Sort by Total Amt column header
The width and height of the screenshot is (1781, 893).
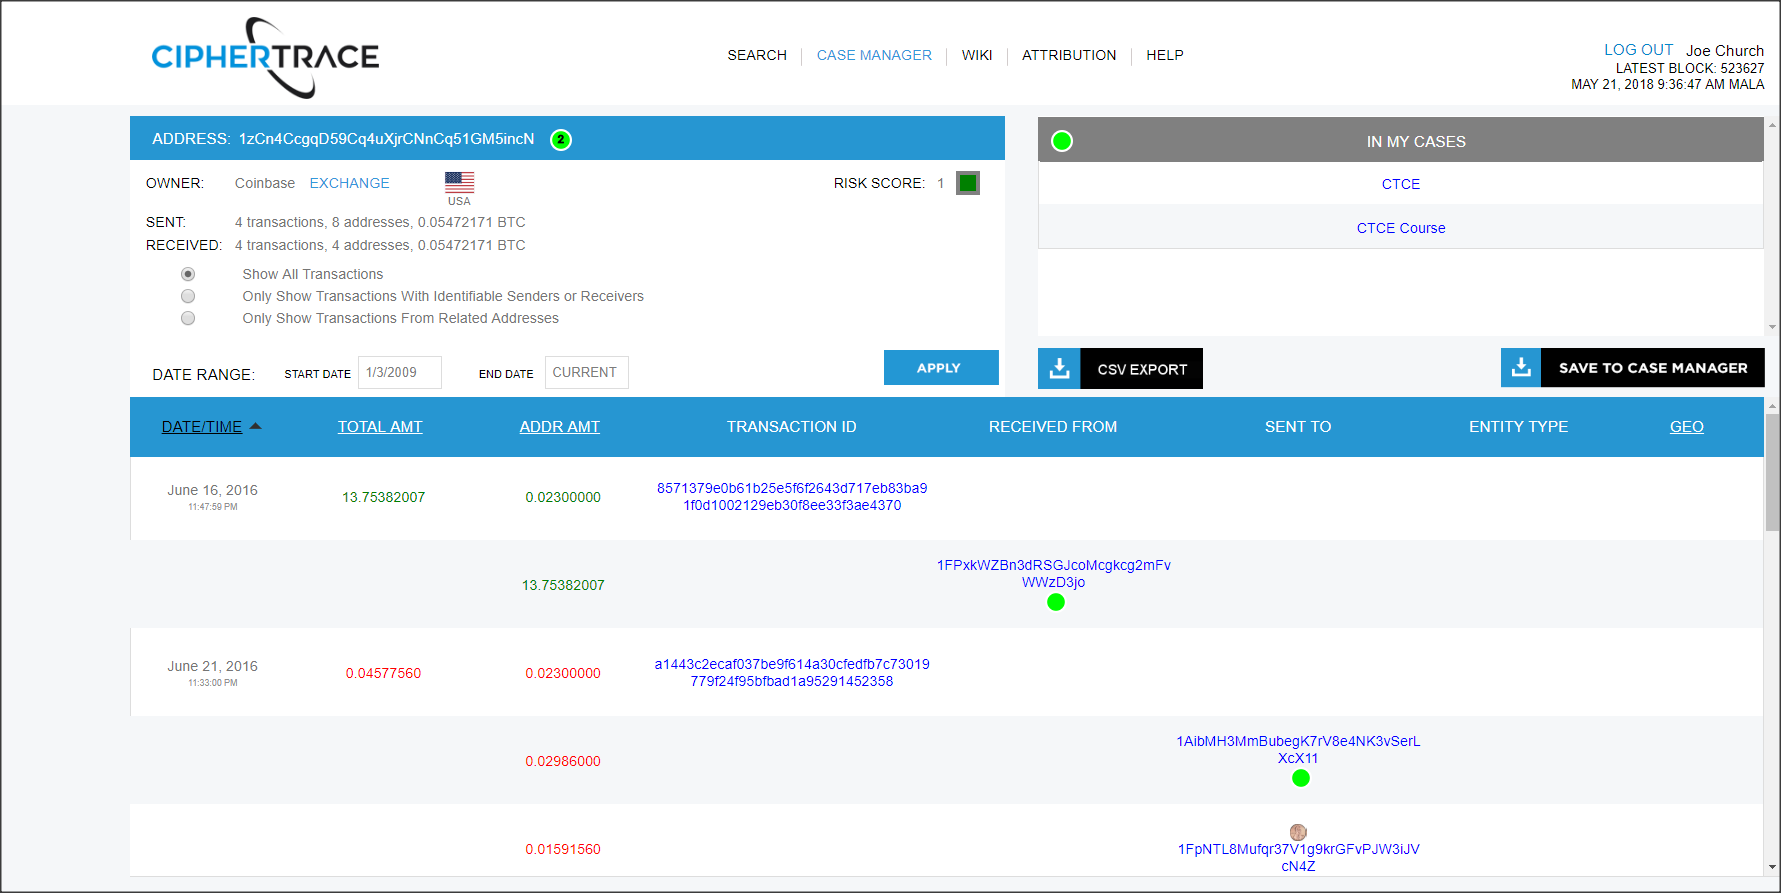(x=380, y=427)
